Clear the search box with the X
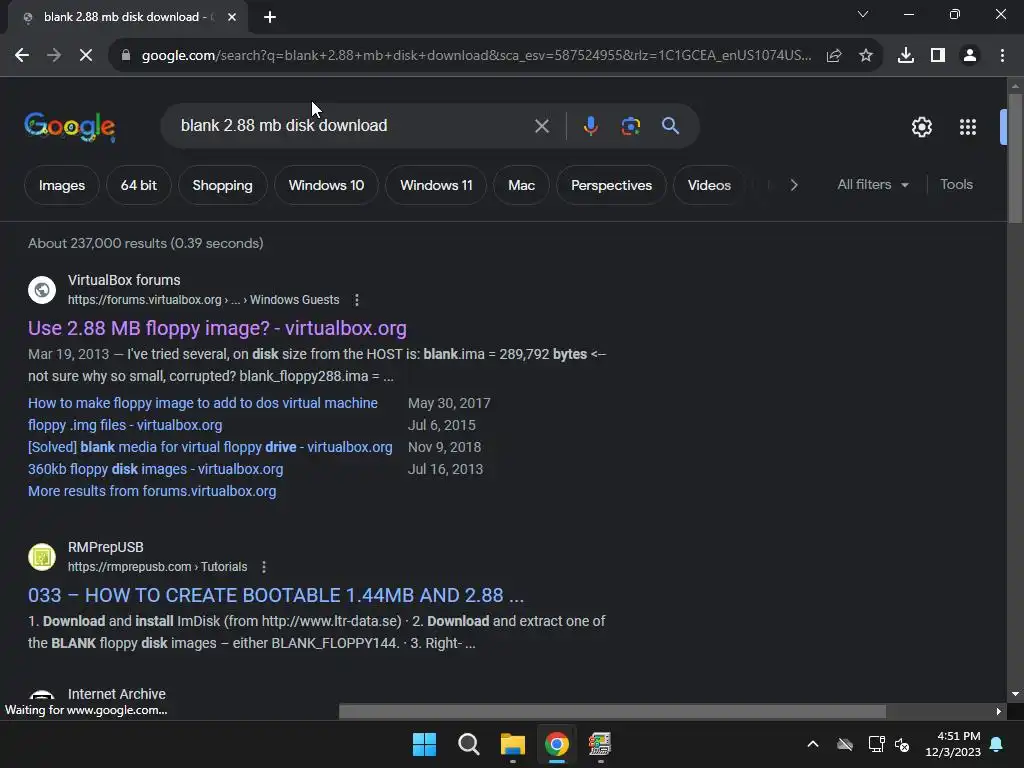 pos(541,126)
